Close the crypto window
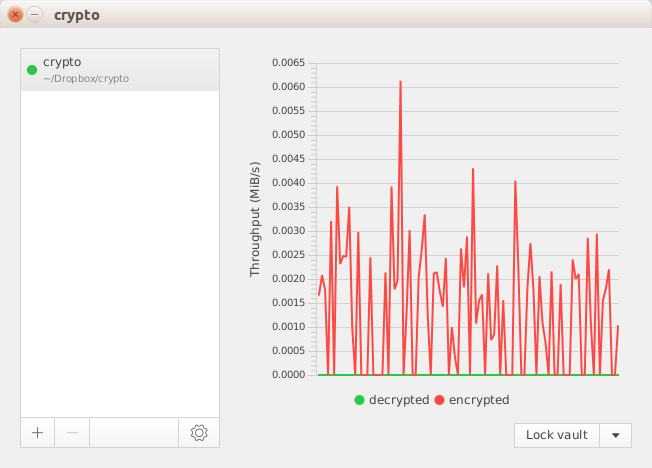Image resolution: width=652 pixels, height=468 pixels. point(15,15)
